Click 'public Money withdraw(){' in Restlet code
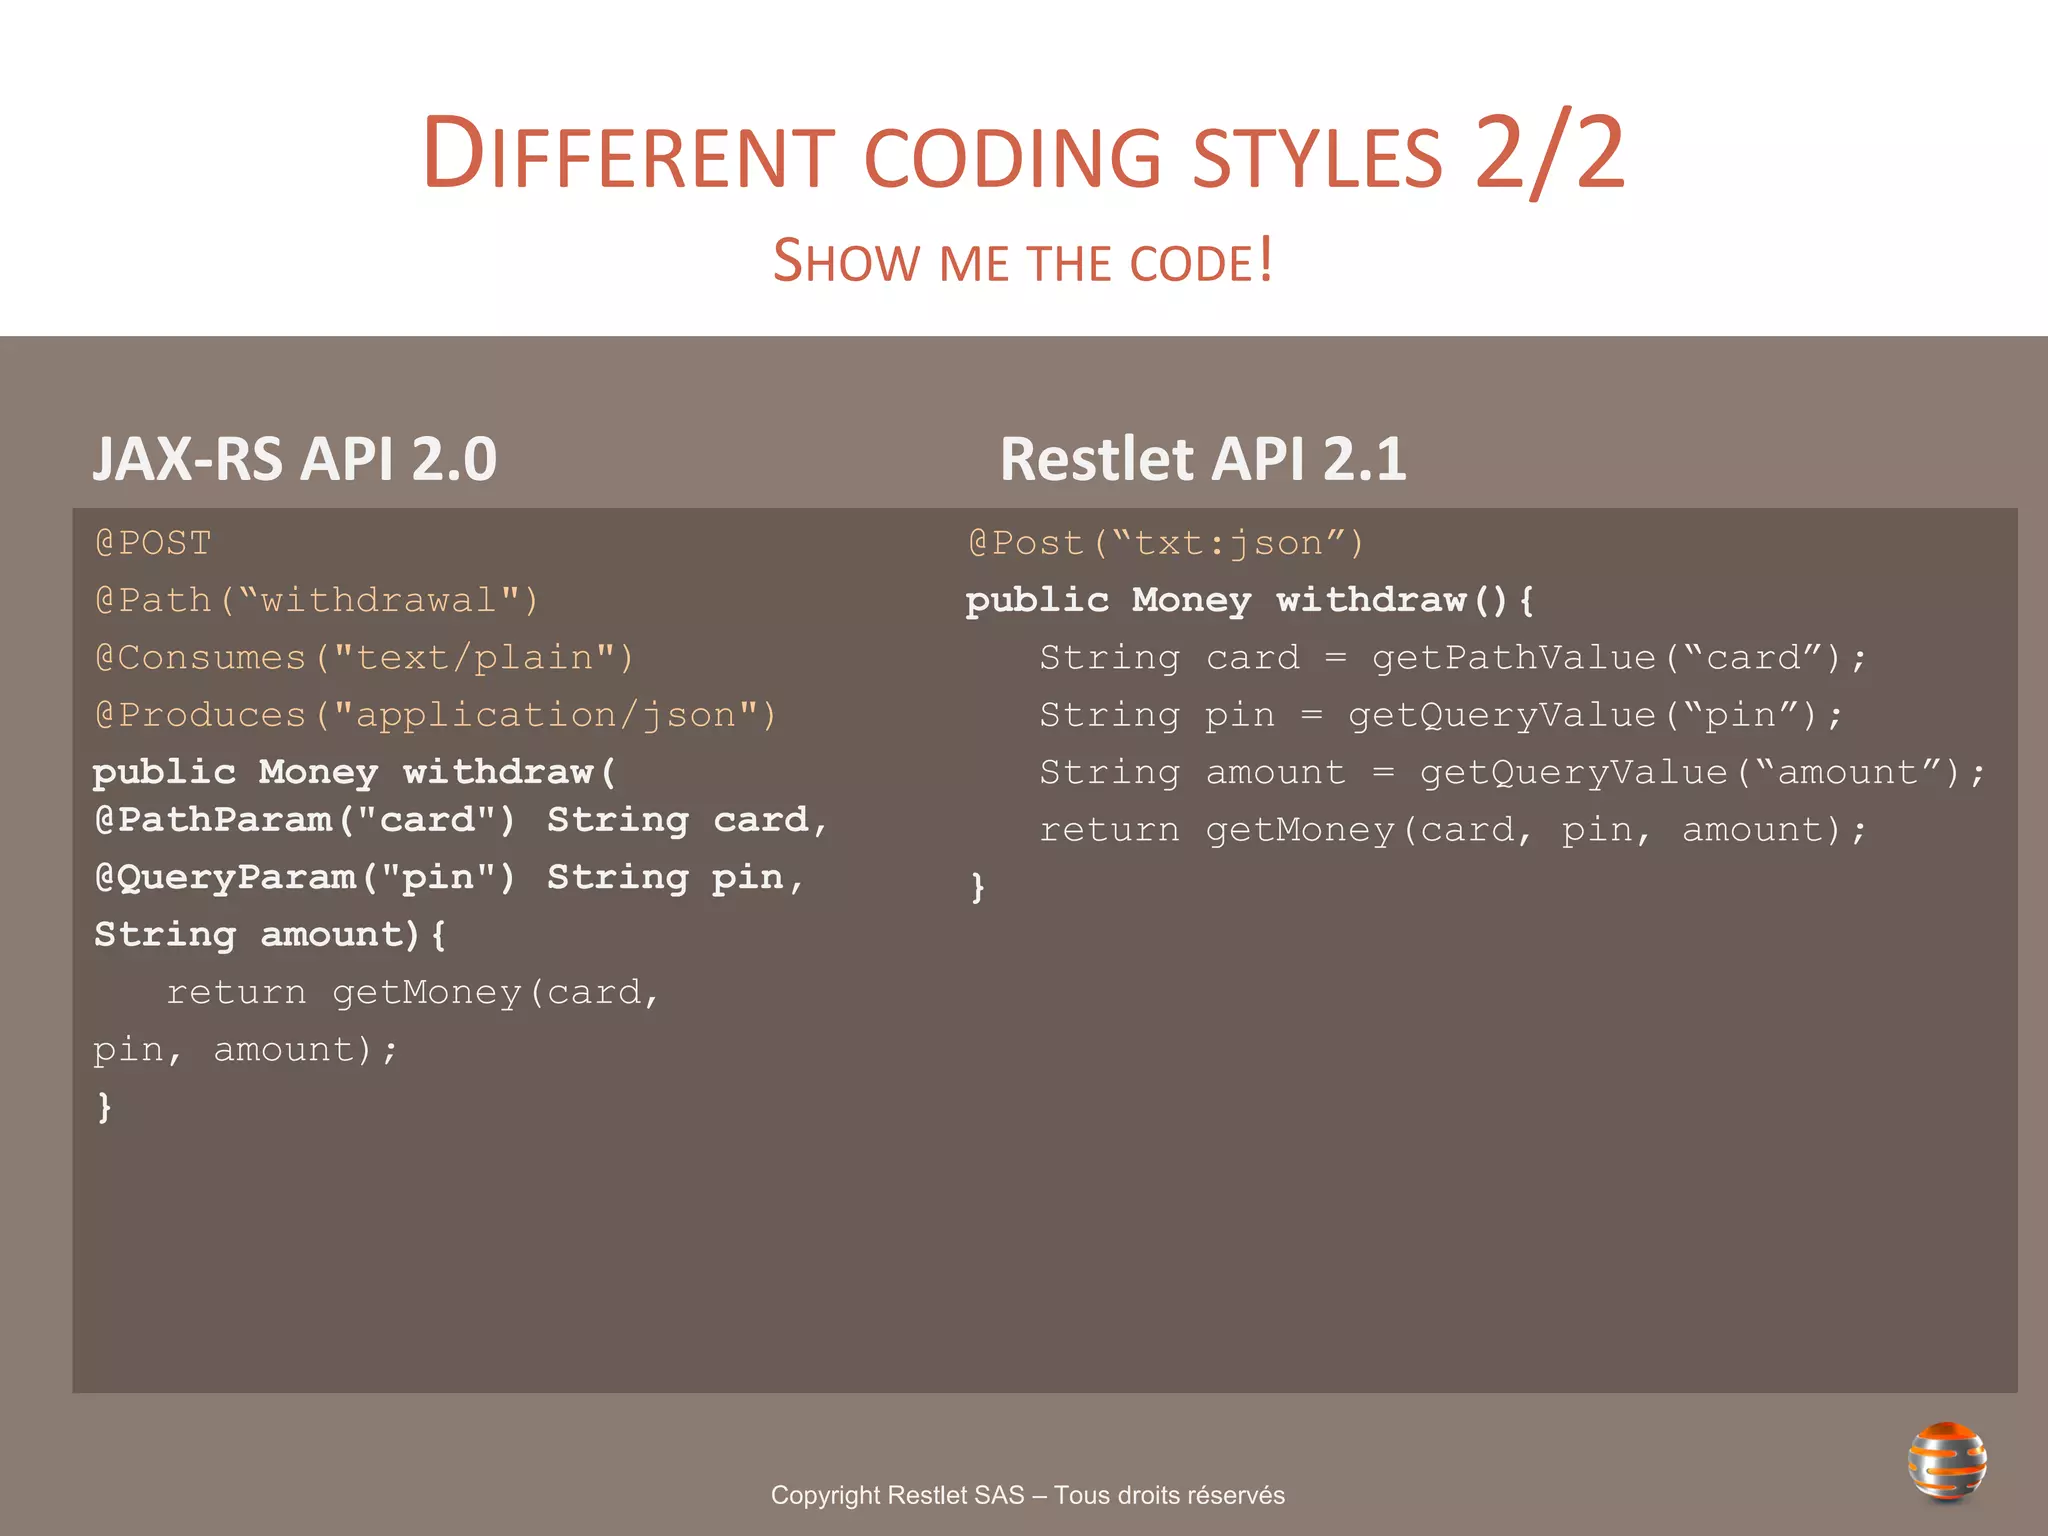The width and height of the screenshot is (2048, 1536). (x=1250, y=600)
